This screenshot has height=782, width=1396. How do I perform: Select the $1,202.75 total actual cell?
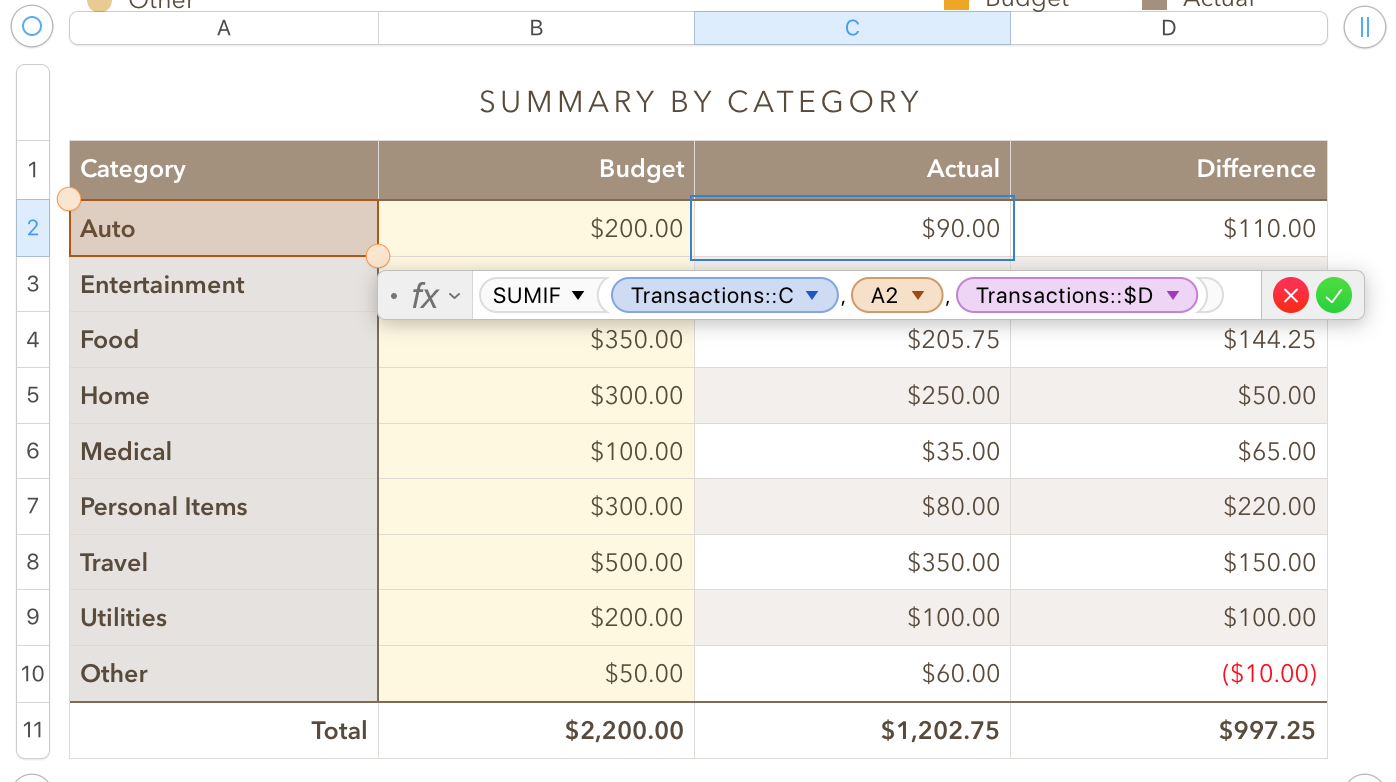click(852, 731)
